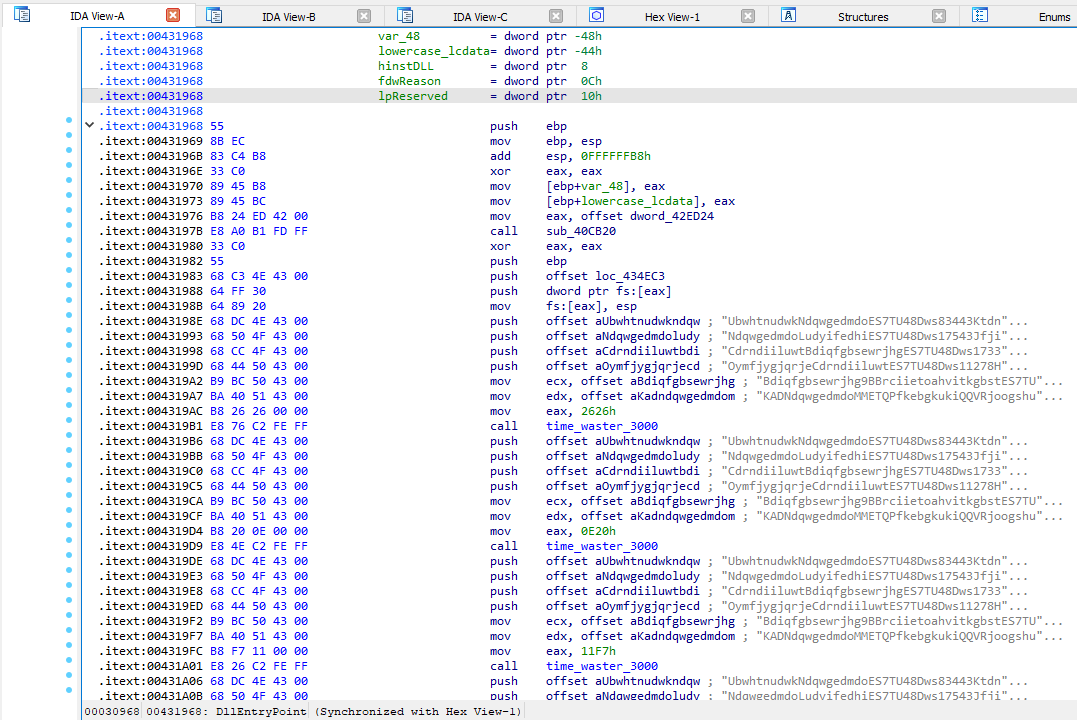
Task: Follow the loc_434EC3 offset reference
Action: 630,276
